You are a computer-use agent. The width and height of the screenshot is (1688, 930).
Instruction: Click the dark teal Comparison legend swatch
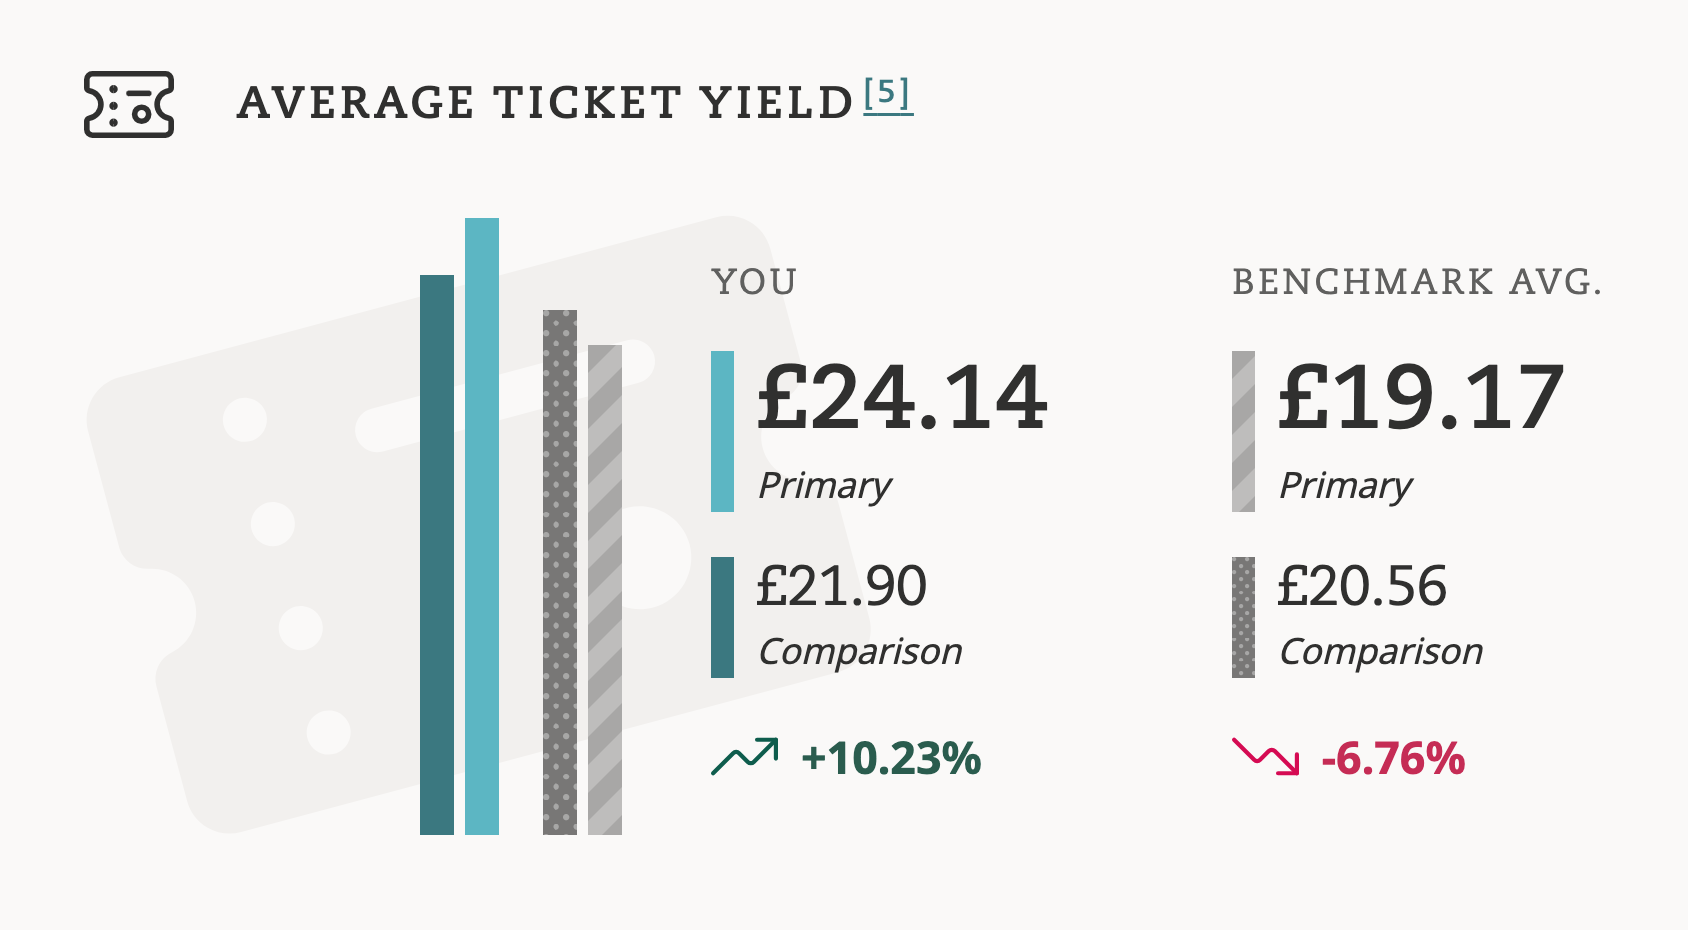point(722,617)
